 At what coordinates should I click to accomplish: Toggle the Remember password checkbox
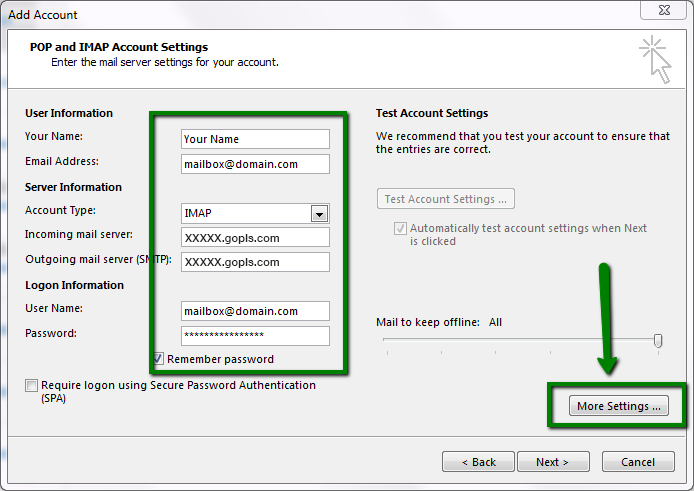coord(159,359)
